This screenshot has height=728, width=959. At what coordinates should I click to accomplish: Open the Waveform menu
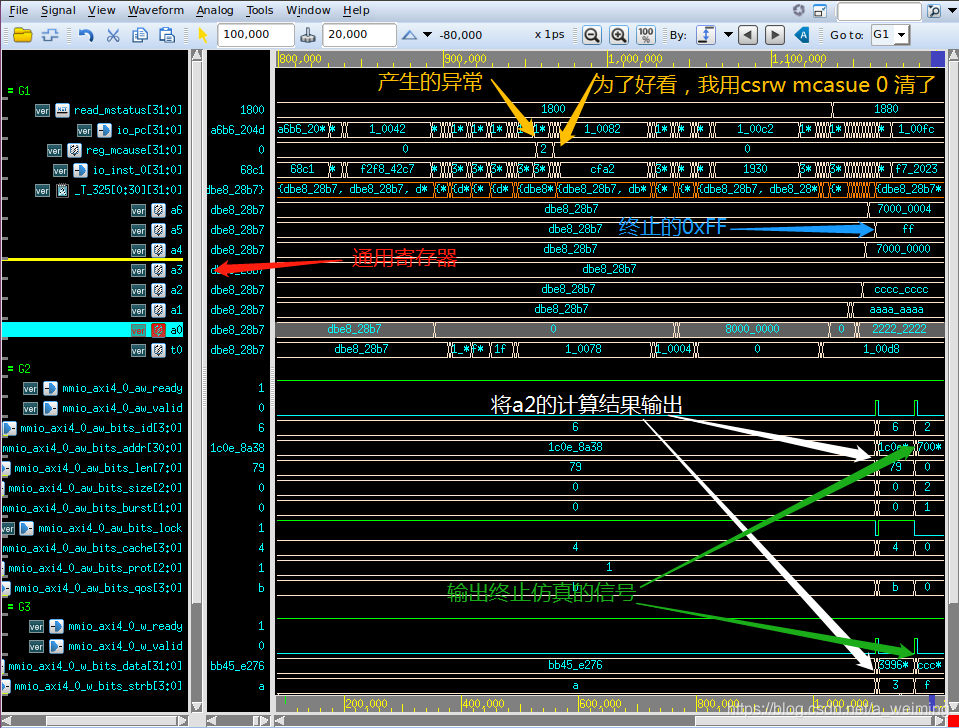point(156,10)
